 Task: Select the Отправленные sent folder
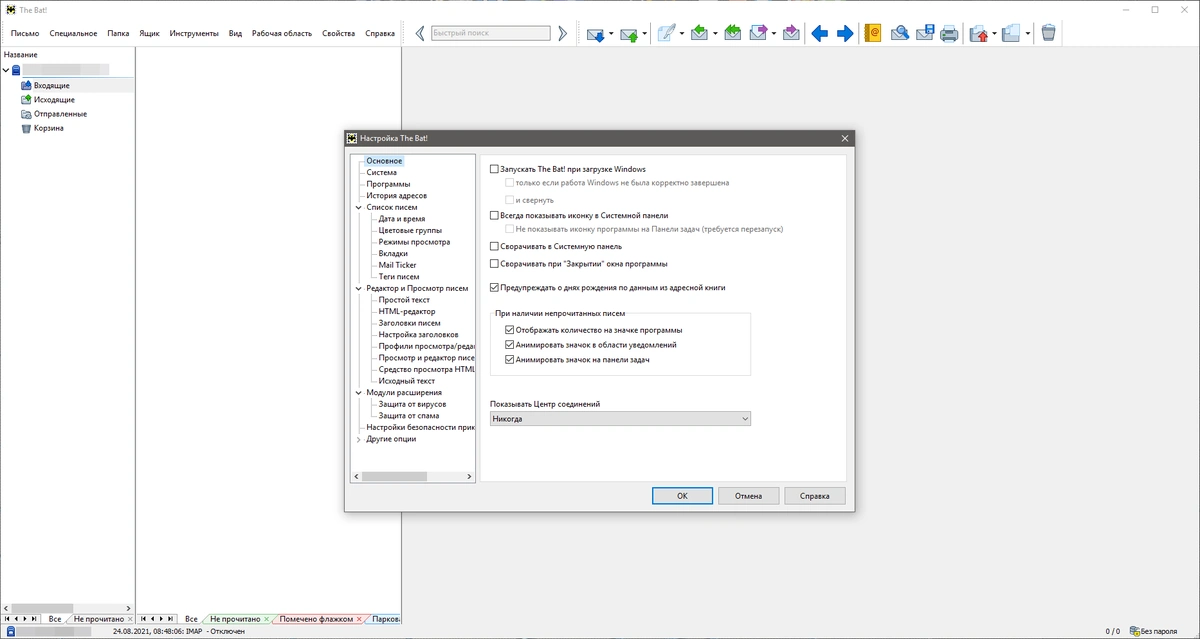point(59,114)
